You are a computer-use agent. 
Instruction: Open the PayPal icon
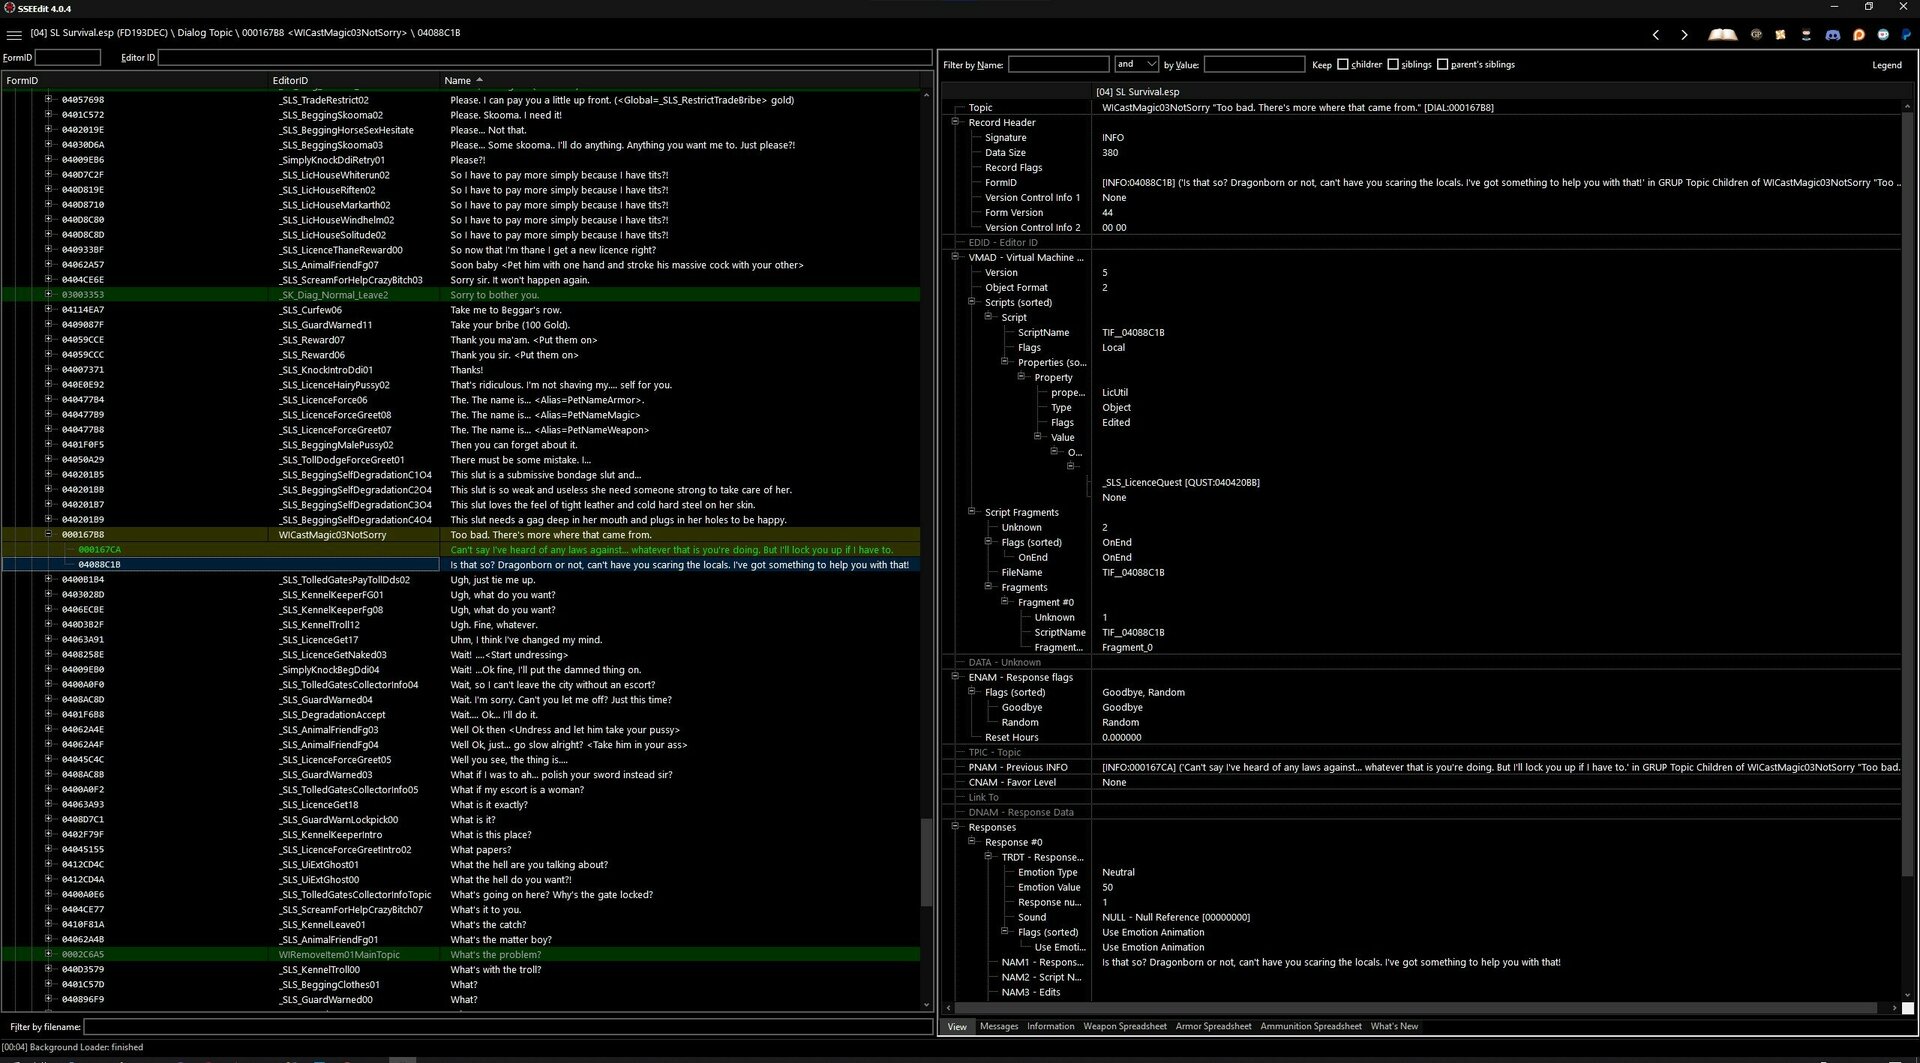(1906, 35)
